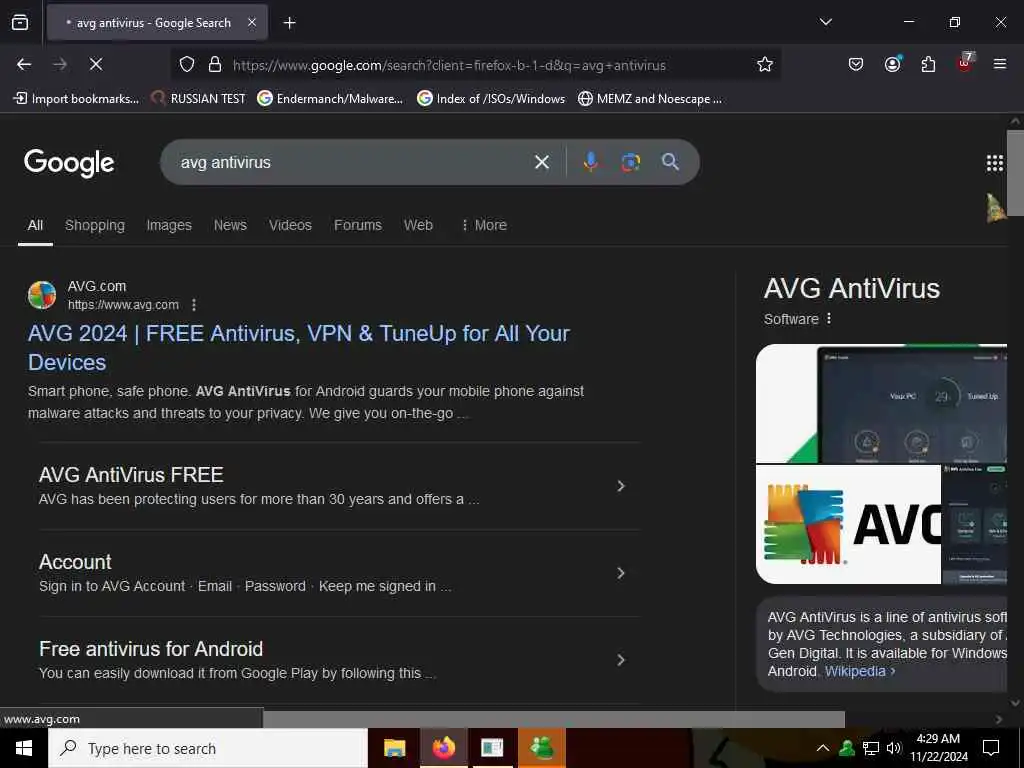Image resolution: width=1024 pixels, height=768 pixels.
Task: Switch to the Videos tab
Action: (291, 225)
